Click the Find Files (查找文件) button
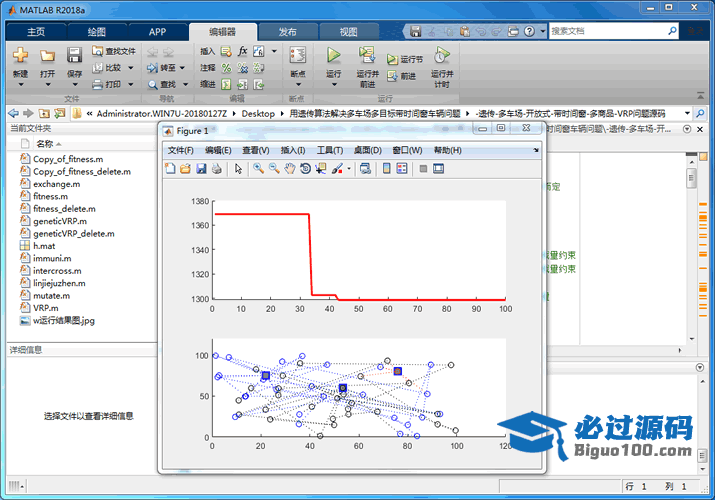Image resolution: width=715 pixels, height=500 pixels. (x=114, y=51)
